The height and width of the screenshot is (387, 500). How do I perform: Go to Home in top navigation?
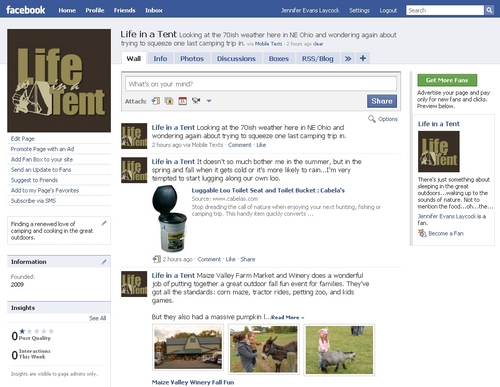[67, 10]
